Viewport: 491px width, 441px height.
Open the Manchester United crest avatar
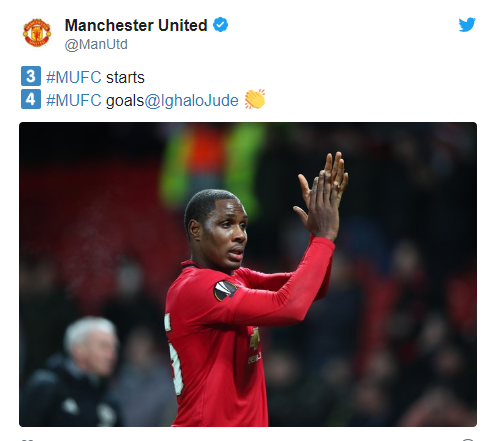point(37,33)
